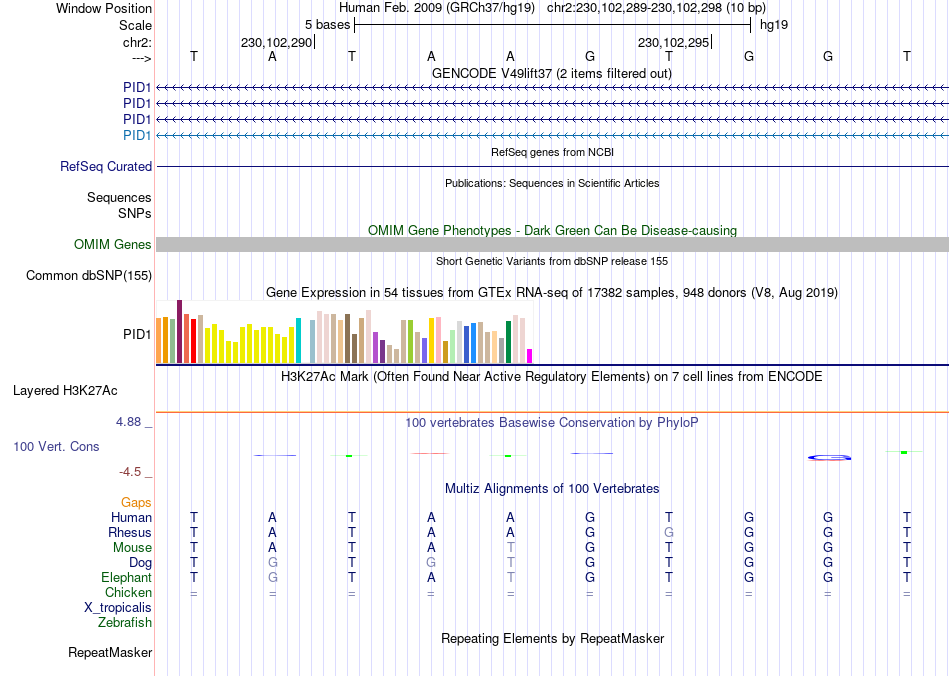Screen dimensions: 950x676
Task: Click the Sequences publications label
Action: [x=119, y=197]
